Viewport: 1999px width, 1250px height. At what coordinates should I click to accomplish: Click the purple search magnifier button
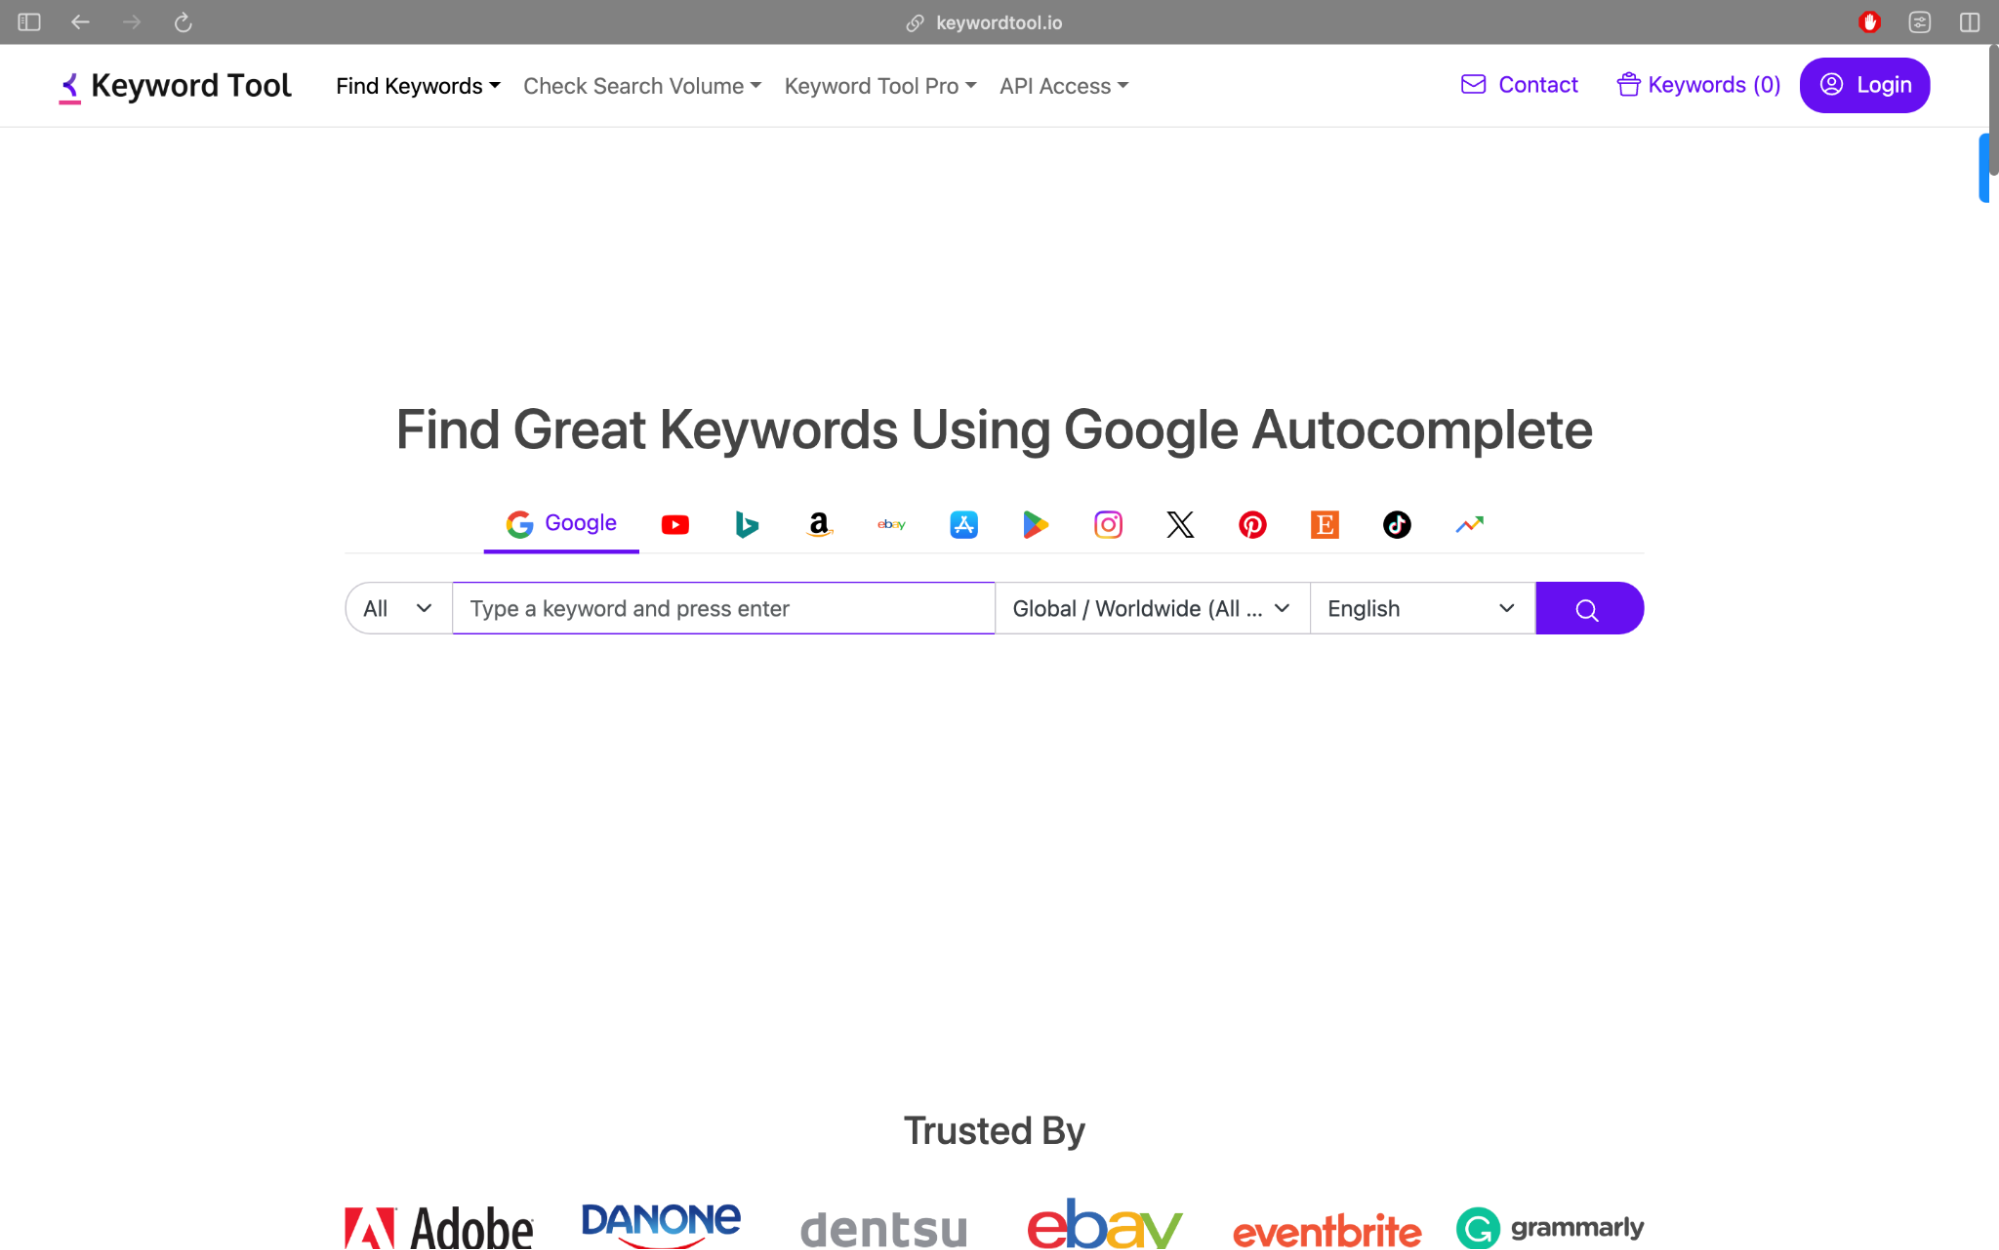tap(1588, 608)
